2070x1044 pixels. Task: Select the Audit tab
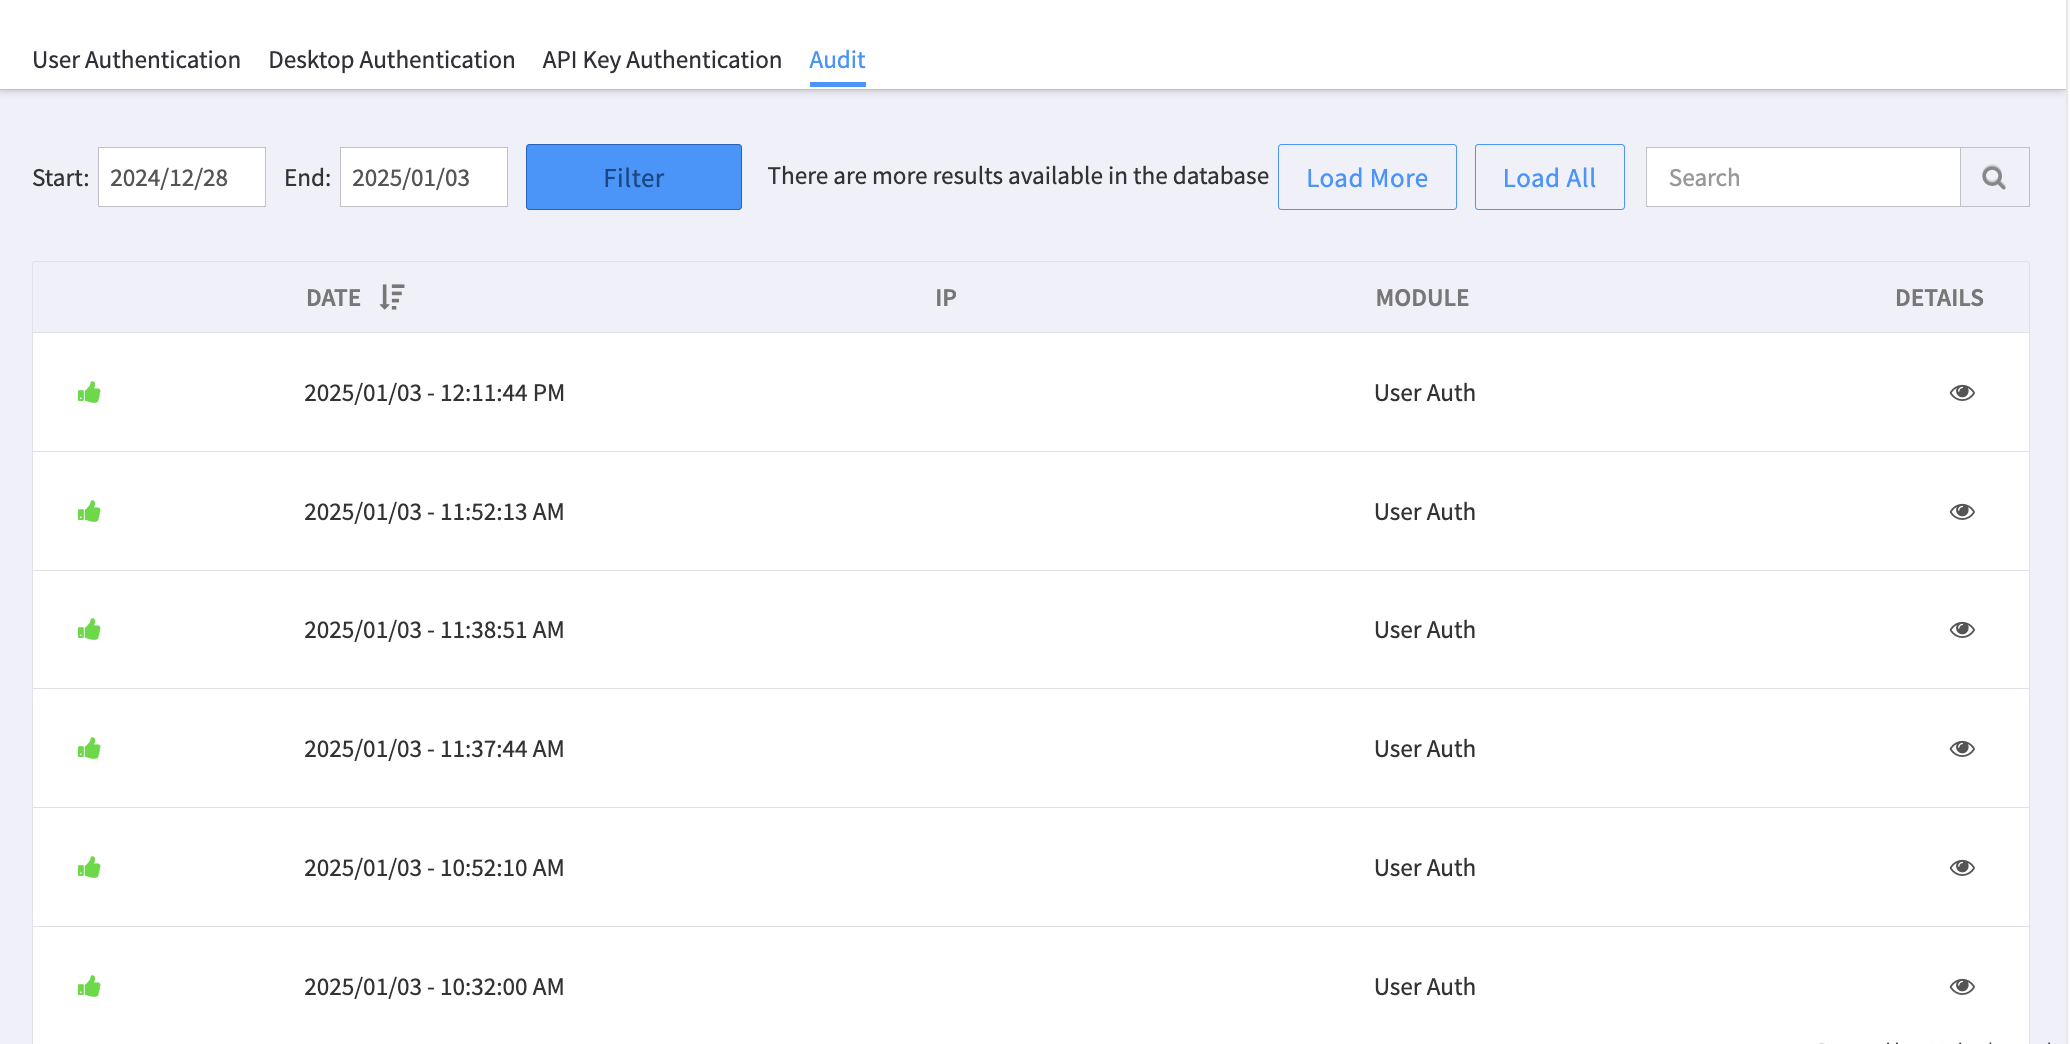(837, 60)
